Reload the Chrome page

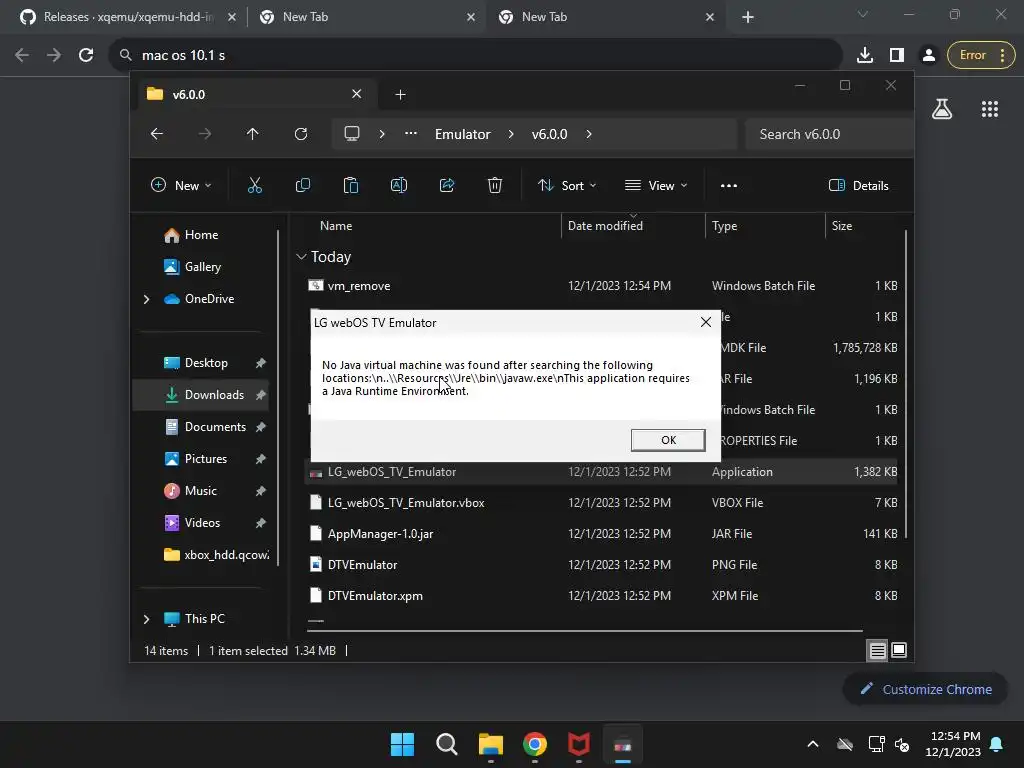pos(86,55)
